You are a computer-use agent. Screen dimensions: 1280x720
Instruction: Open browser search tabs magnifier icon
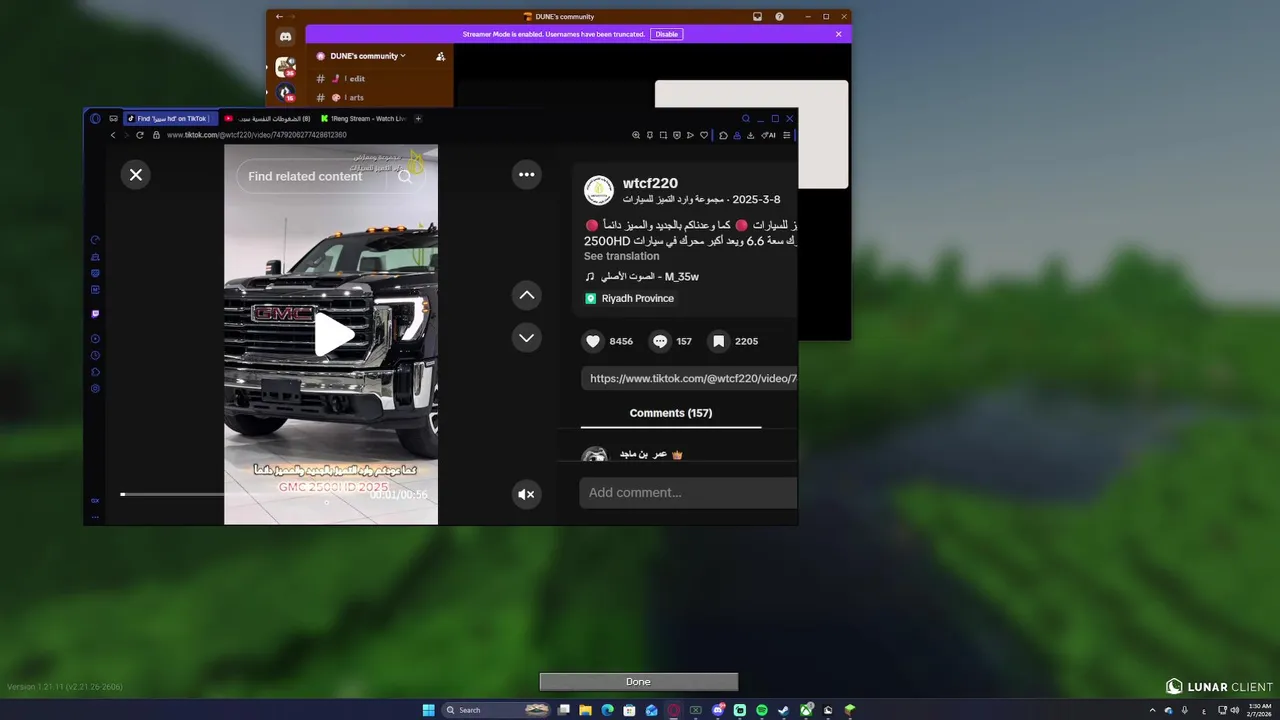(x=746, y=118)
